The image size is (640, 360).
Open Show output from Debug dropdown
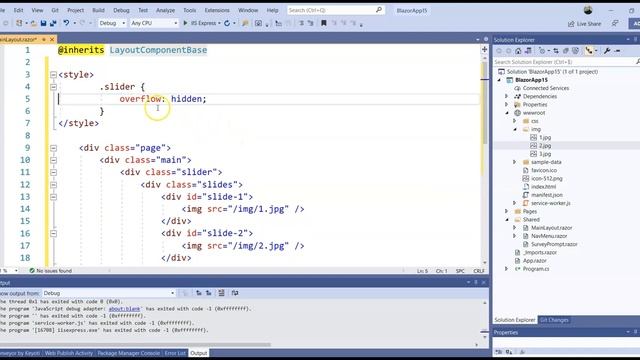[109, 293]
